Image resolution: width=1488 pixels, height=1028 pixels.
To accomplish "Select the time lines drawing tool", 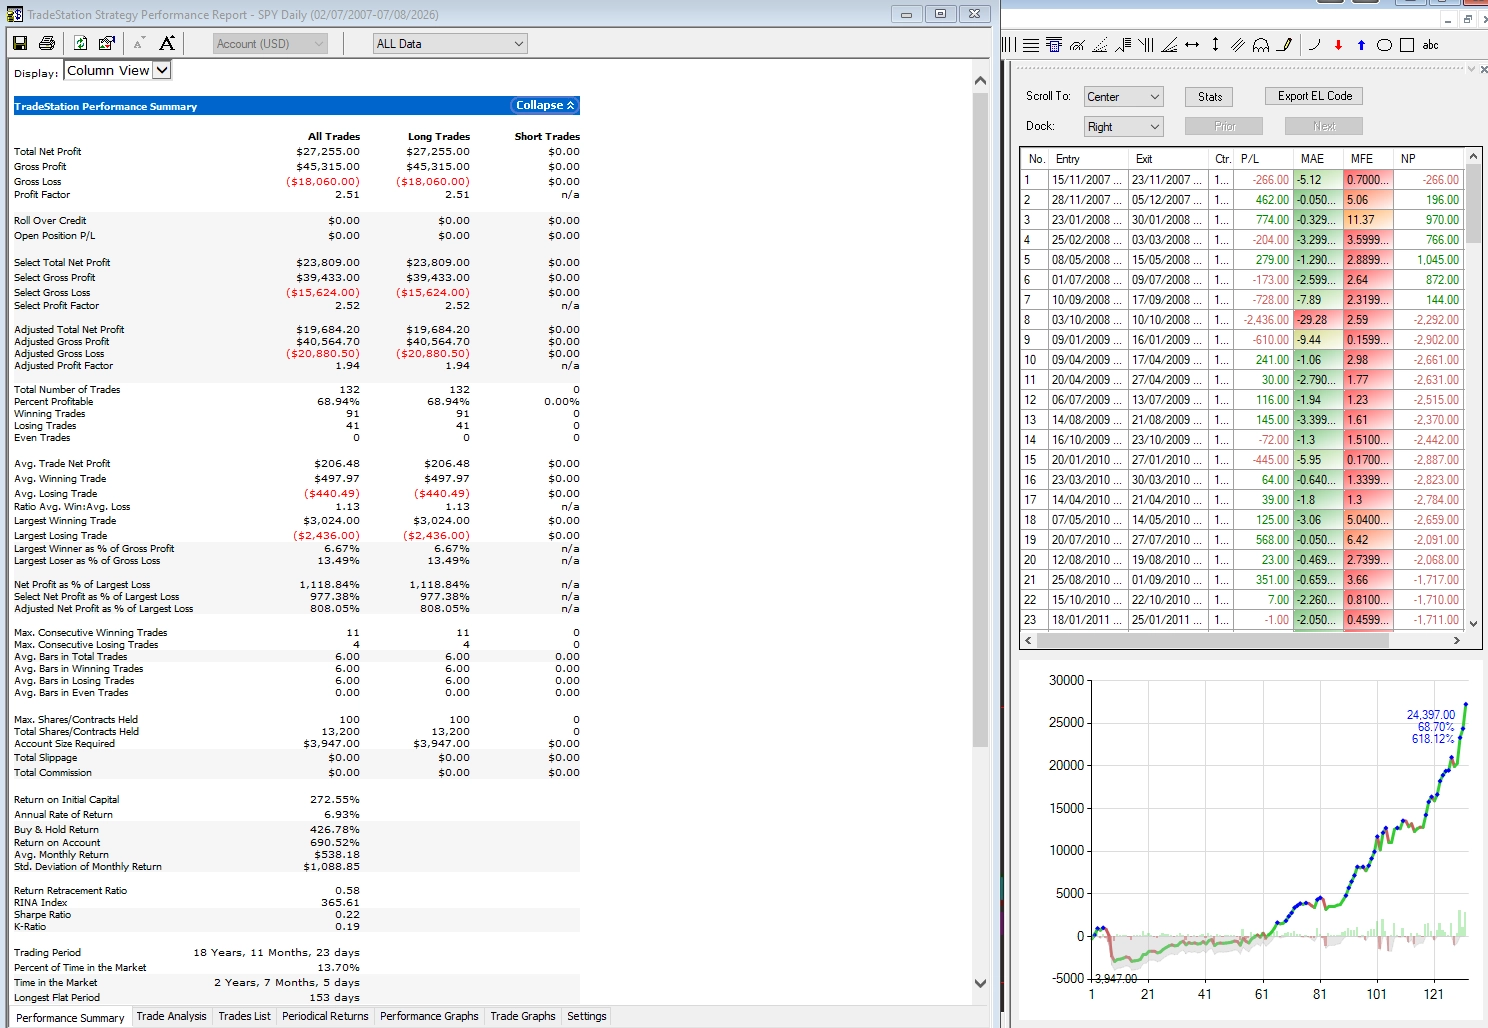I will [x=1146, y=45].
